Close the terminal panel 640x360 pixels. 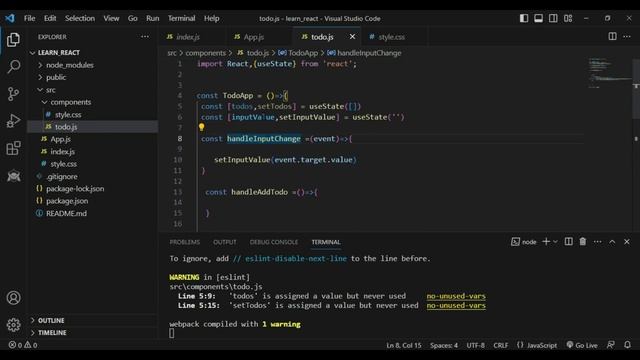pyautogui.click(x=627, y=242)
